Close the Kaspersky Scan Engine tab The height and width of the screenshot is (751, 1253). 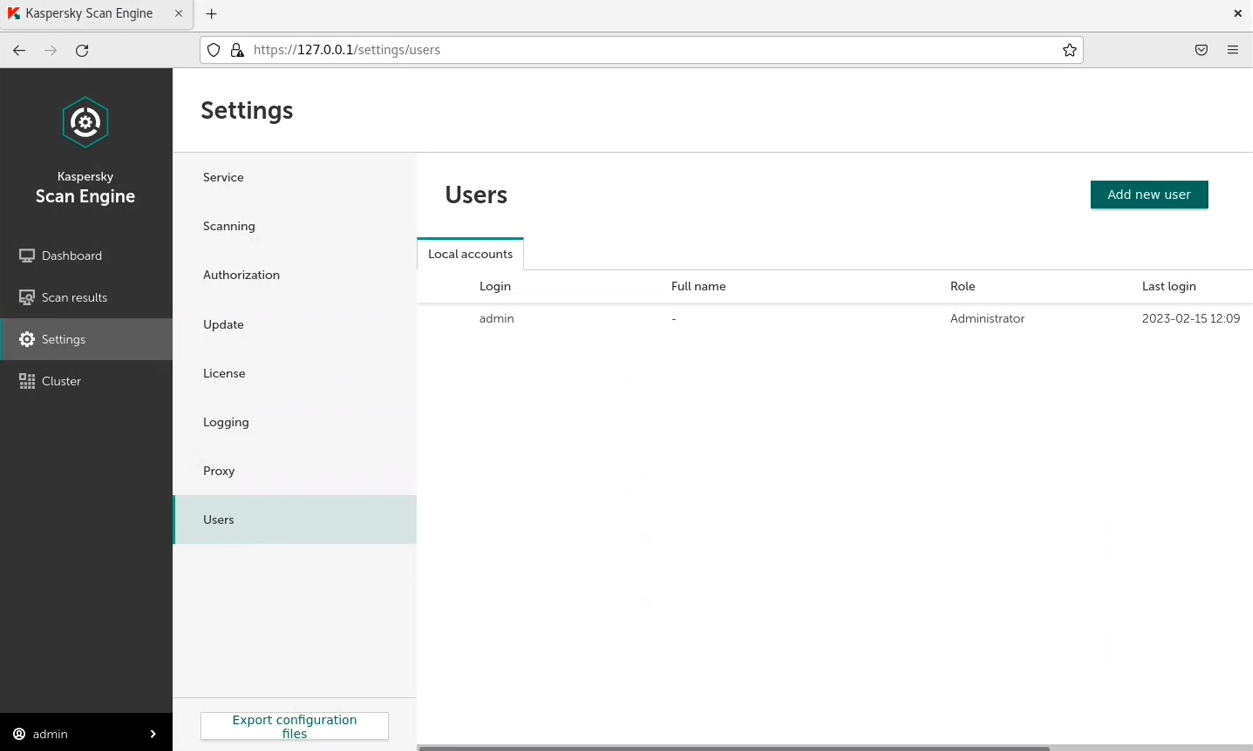click(179, 14)
